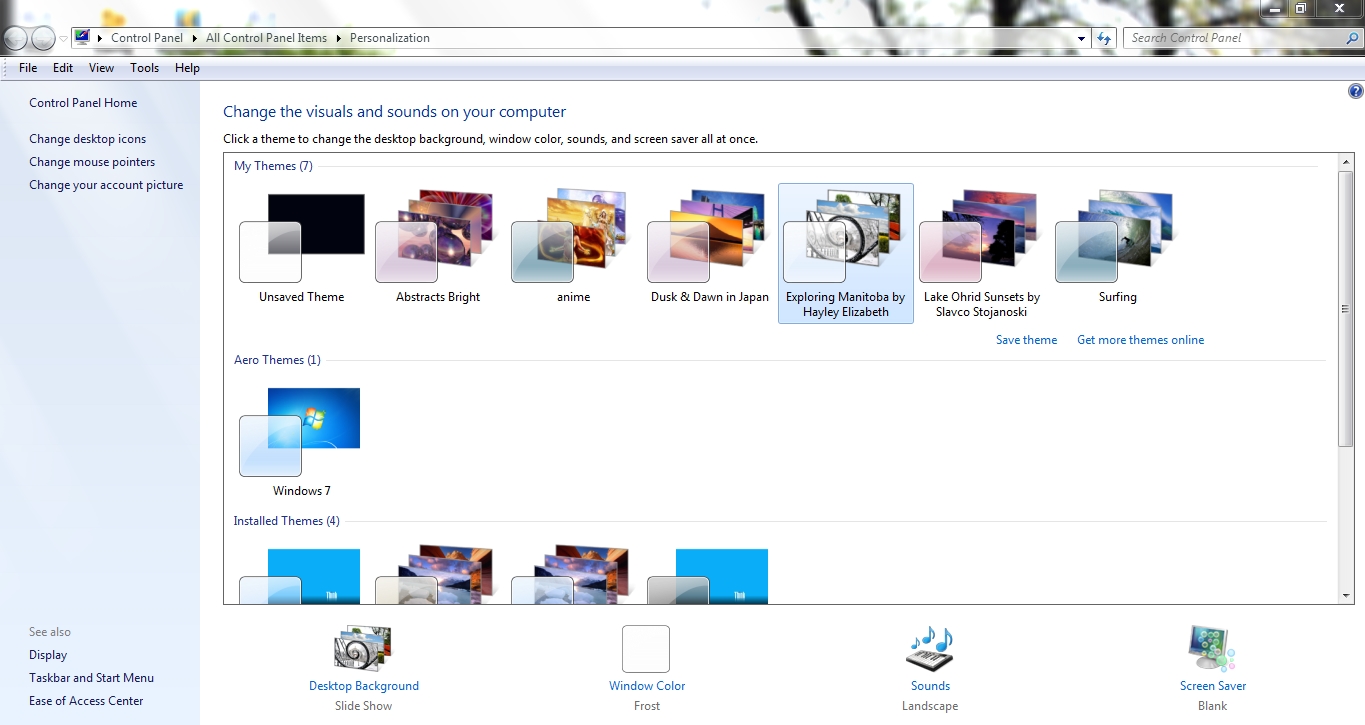Select the Unsaved Theme thumbnail
Image resolution: width=1365 pixels, height=725 pixels.
coord(301,238)
